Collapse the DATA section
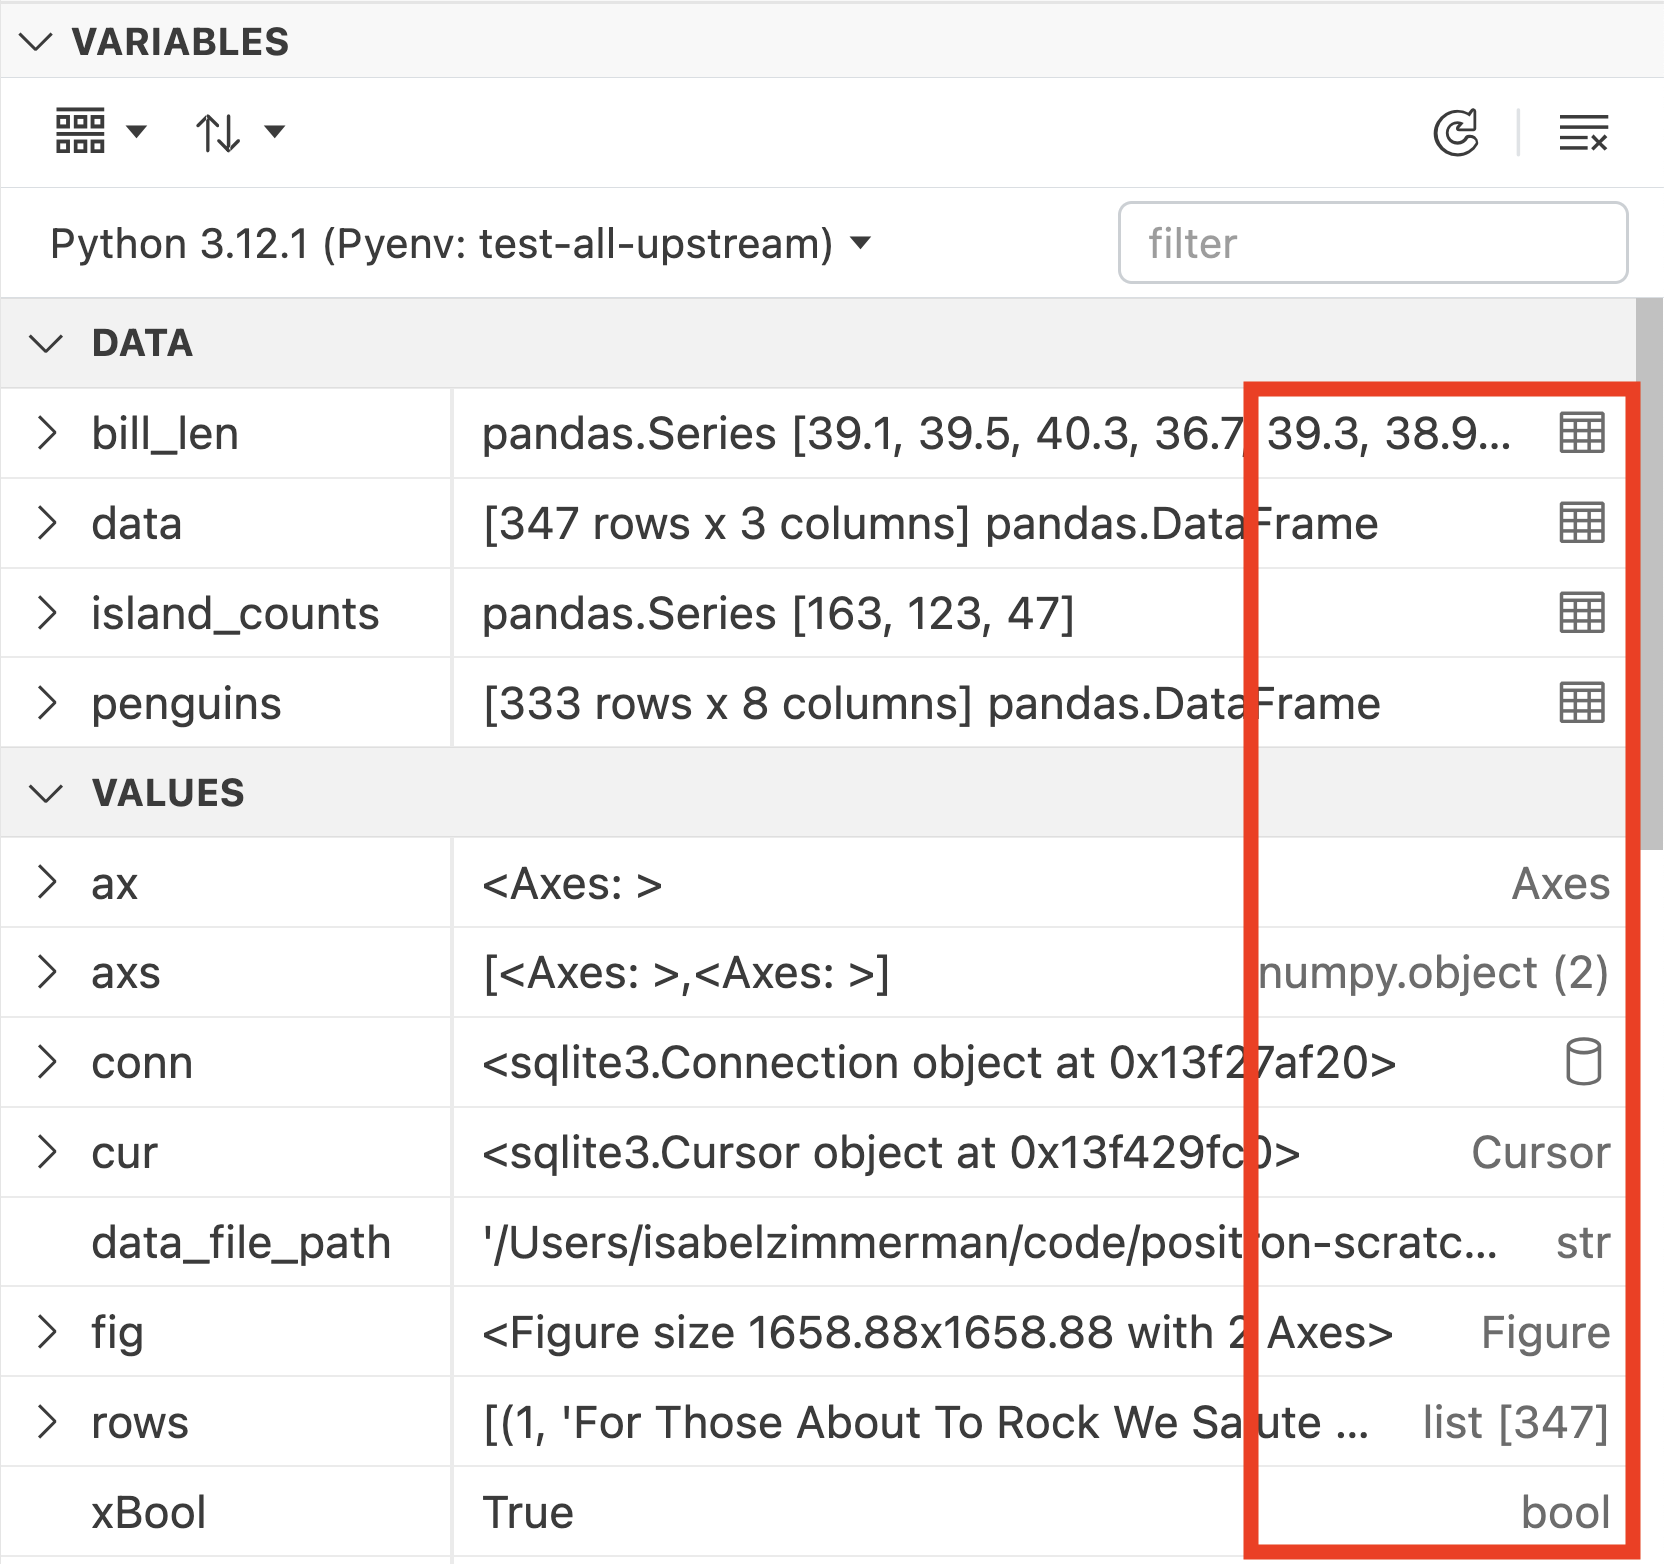The height and width of the screenshot is (1564, 1664). 44,344
